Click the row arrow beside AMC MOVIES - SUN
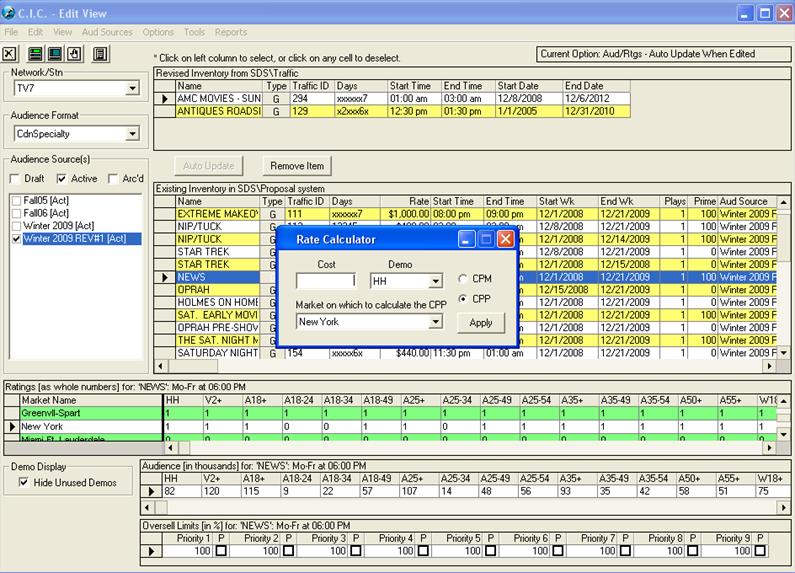Viewport: 795px width, 573px height. [165, 99]
